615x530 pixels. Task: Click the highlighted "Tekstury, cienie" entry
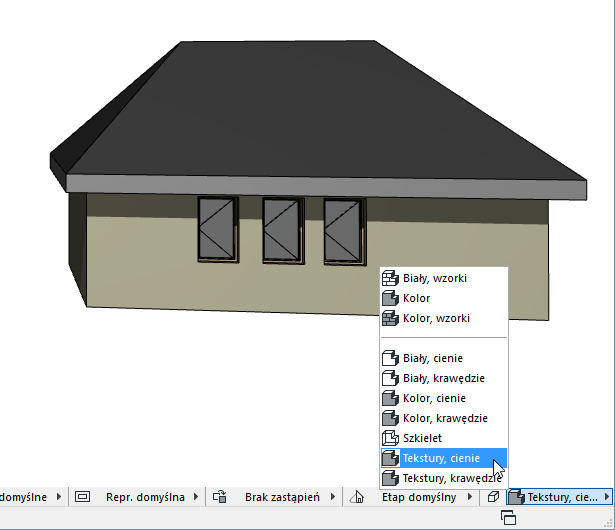(444, 458)
